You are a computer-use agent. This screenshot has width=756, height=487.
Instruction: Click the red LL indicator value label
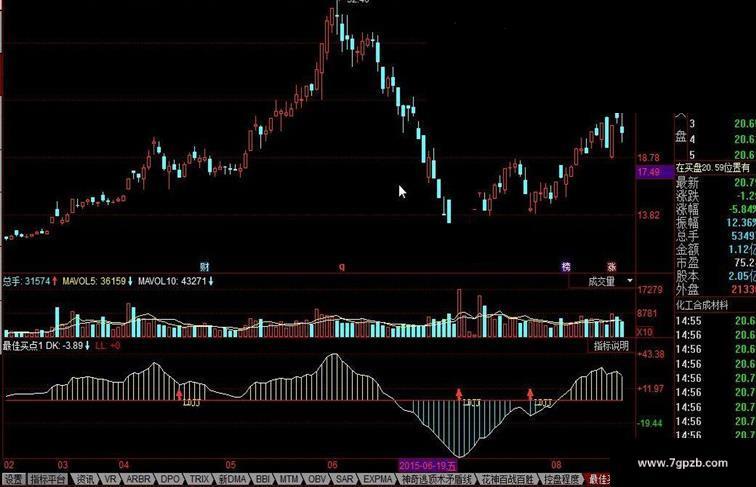pos(108,346)
